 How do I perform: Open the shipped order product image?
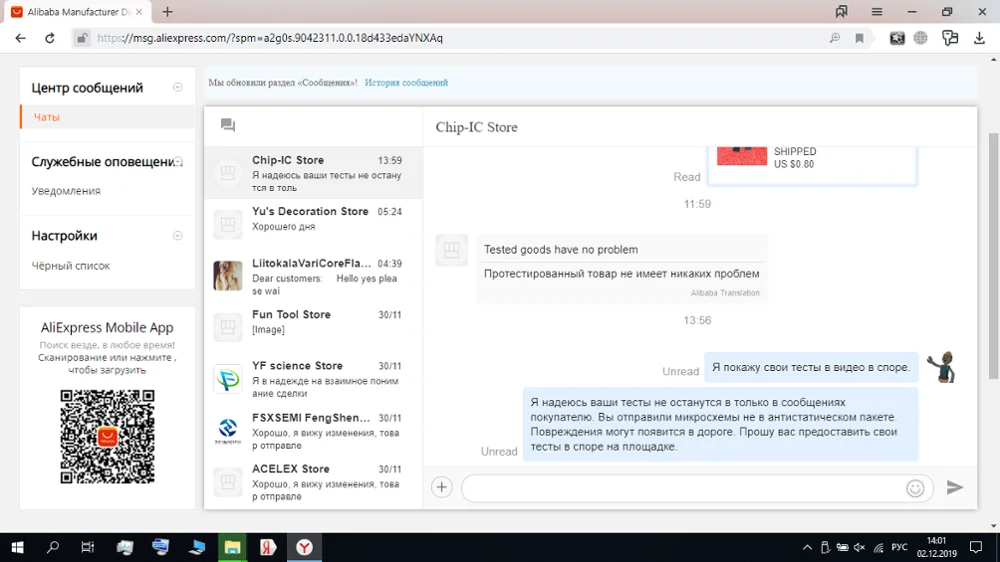742,156
